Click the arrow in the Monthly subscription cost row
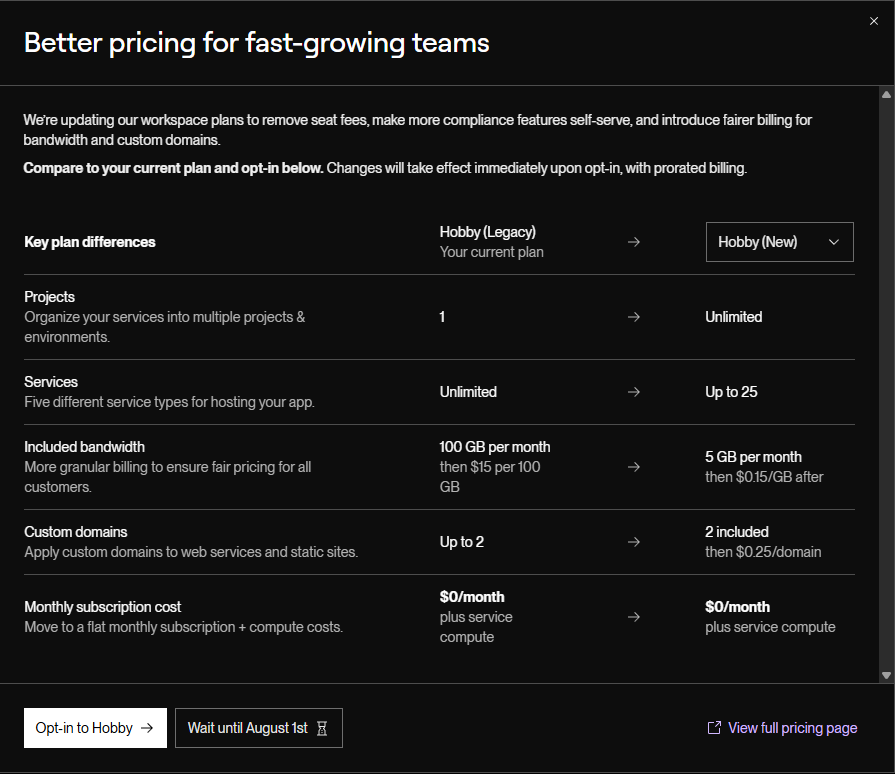 point(634,617)
